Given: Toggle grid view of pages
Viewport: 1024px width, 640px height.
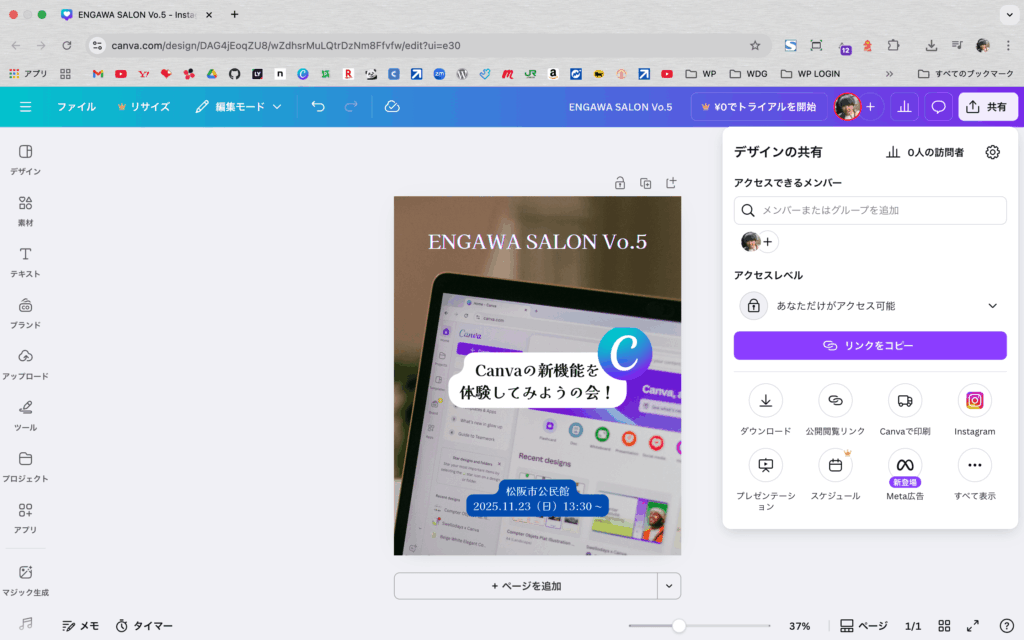Looking at the screenshot, I should point(944,625).
